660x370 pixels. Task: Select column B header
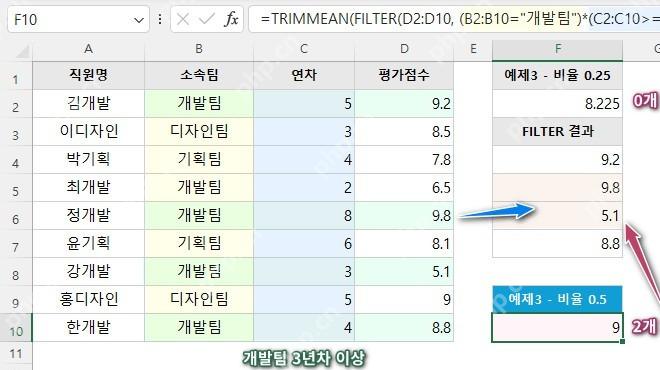[199, 49]
